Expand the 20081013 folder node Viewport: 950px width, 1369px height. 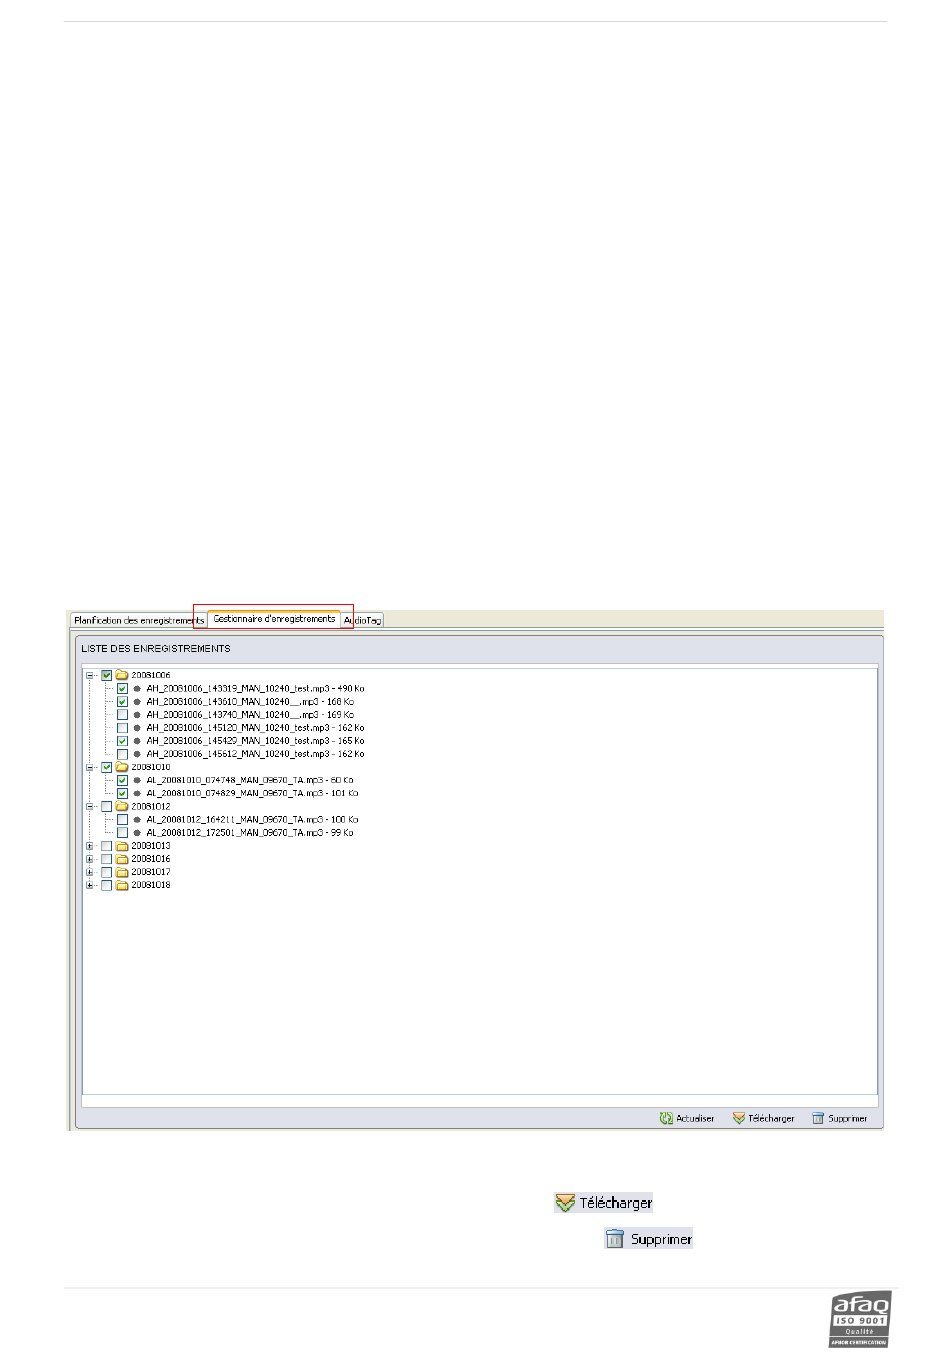[90, 846]
